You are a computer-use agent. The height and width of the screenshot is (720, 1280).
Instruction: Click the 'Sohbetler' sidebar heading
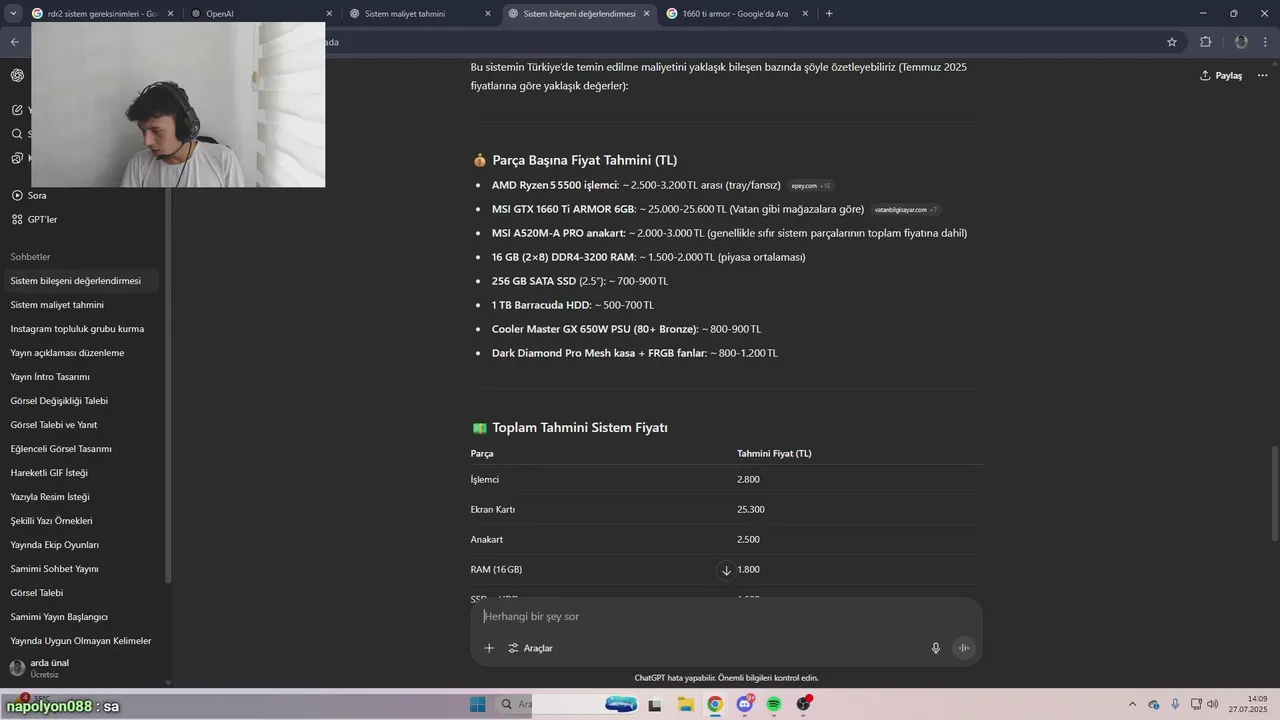click(x=30, y=257)
